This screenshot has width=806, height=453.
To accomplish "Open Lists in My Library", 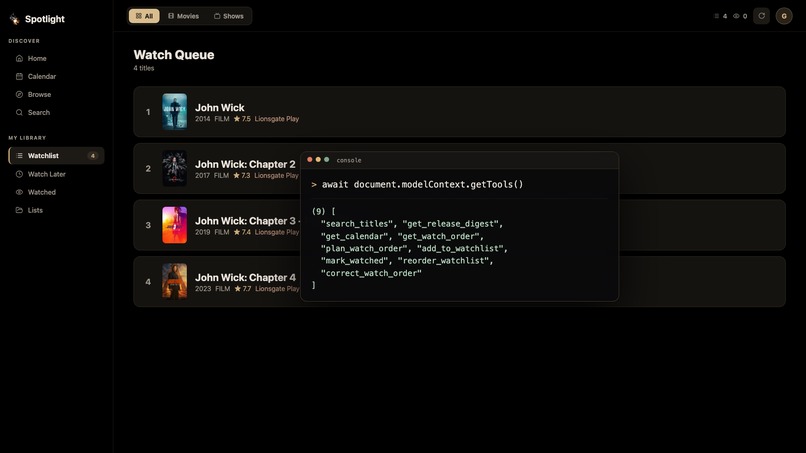I will 57,210.
